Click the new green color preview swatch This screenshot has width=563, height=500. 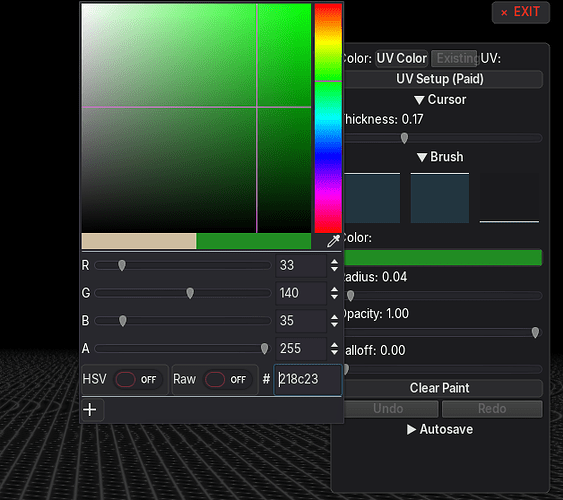click(253, 241)
